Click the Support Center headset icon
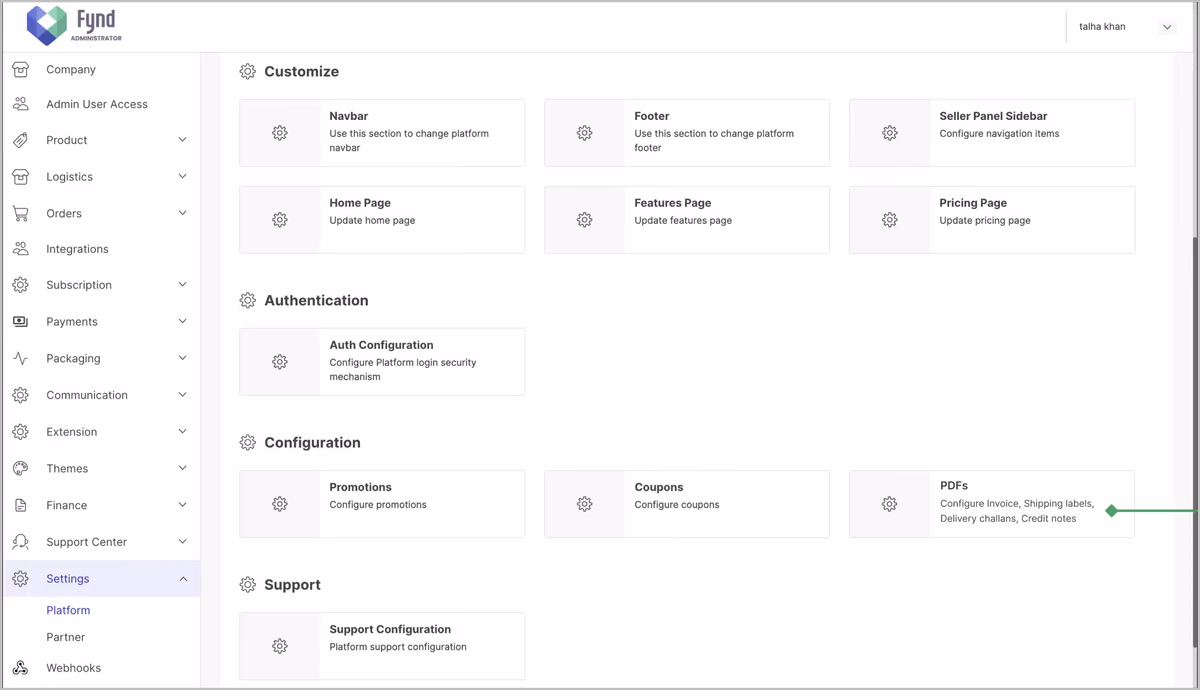 pyautogui.click(x=20, y=542)
